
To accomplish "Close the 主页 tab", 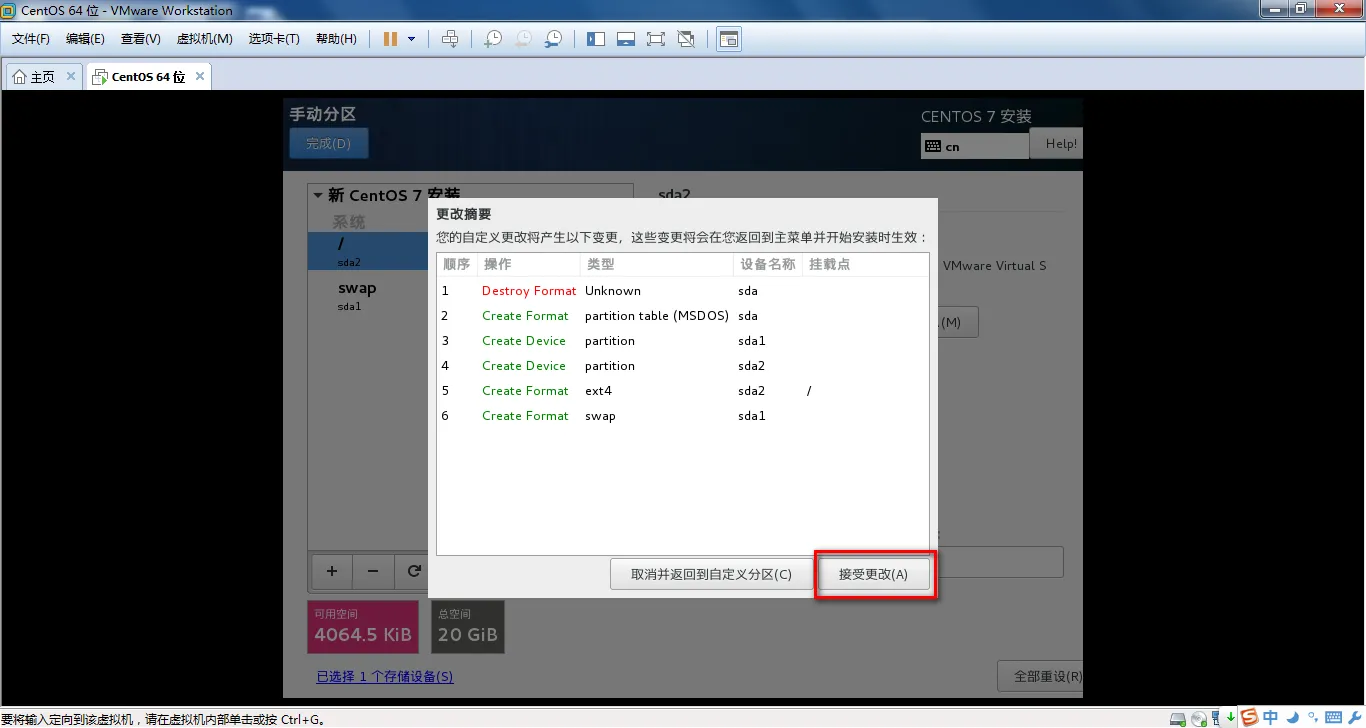I will pos(71,76).
